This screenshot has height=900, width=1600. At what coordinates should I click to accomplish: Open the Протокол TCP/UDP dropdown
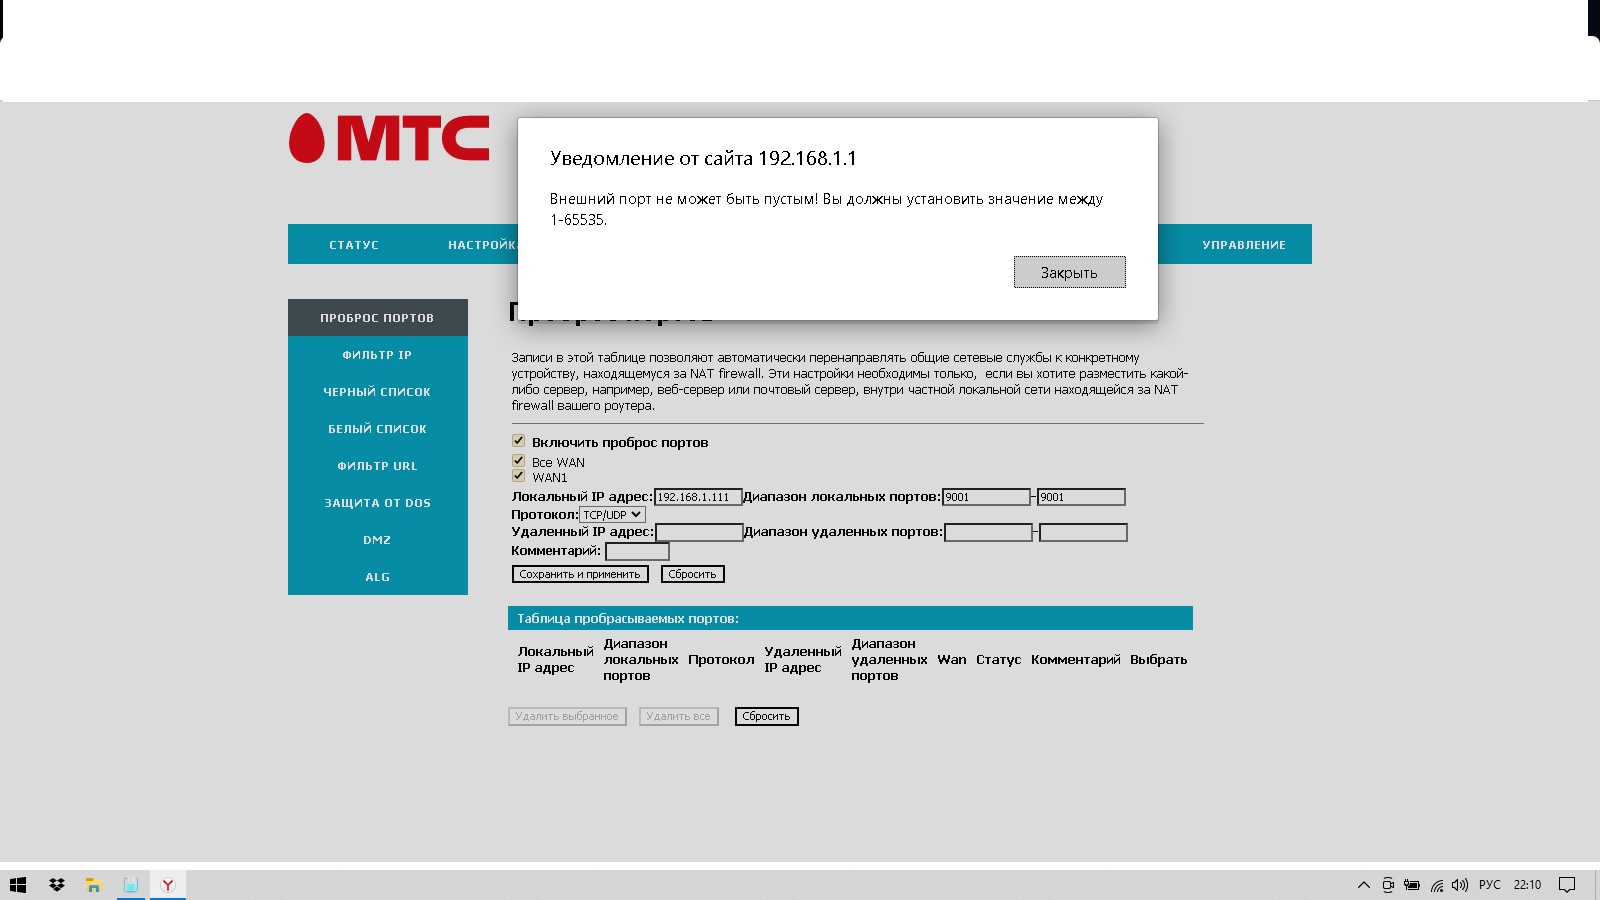(x=612, y=515)
